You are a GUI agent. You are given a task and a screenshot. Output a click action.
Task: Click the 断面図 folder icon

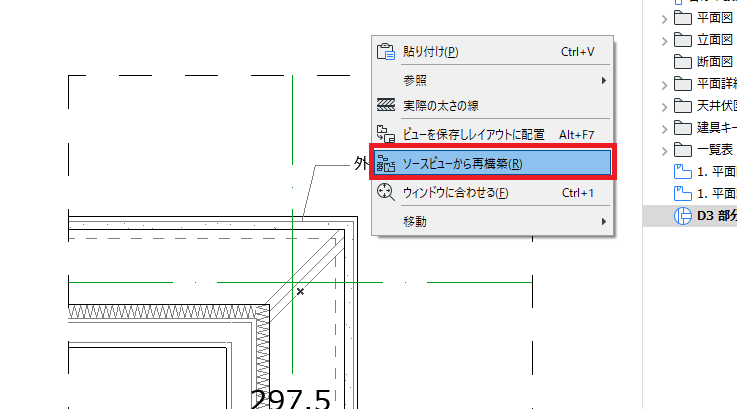[682, 62]
